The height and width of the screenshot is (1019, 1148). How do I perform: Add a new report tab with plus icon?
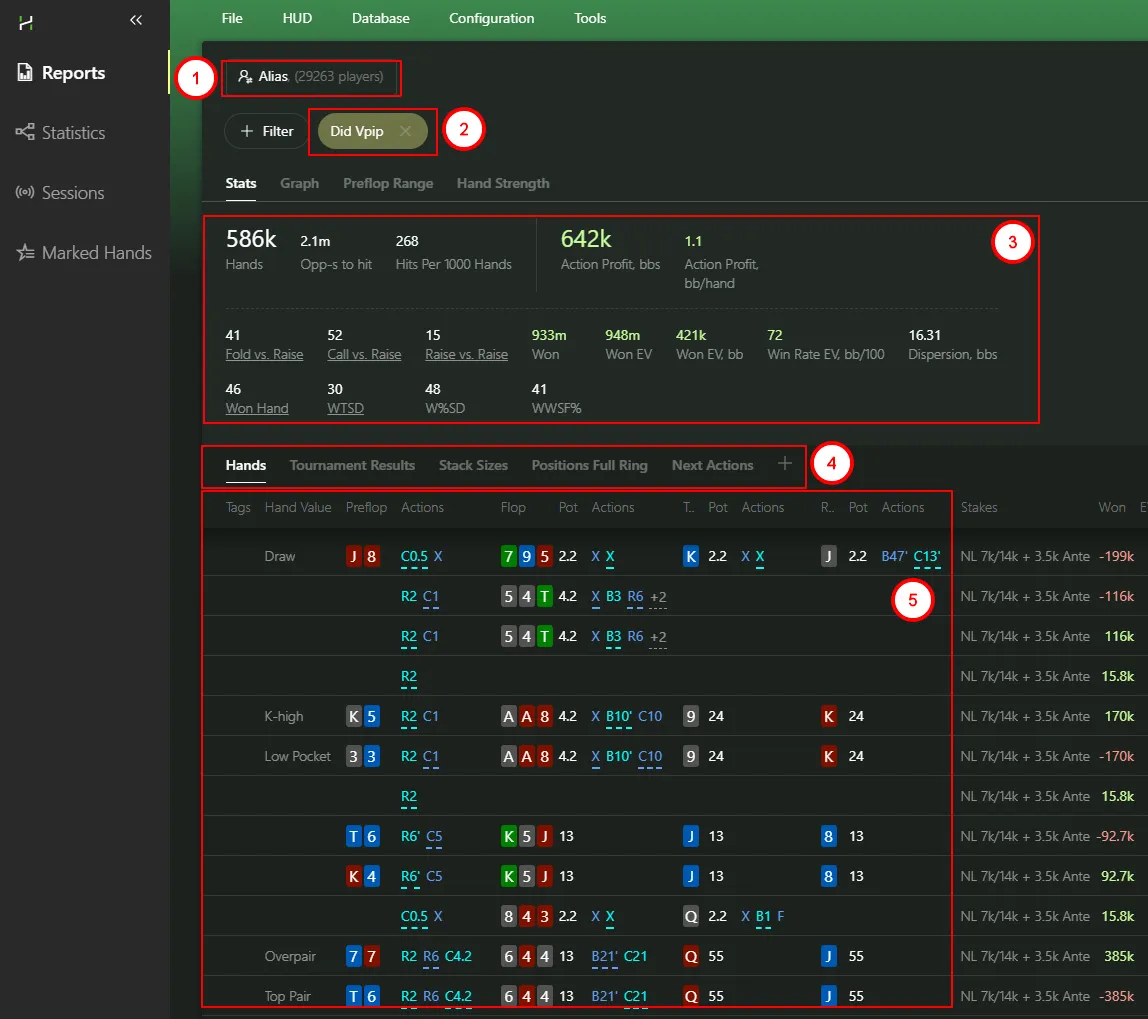[785, 464]
